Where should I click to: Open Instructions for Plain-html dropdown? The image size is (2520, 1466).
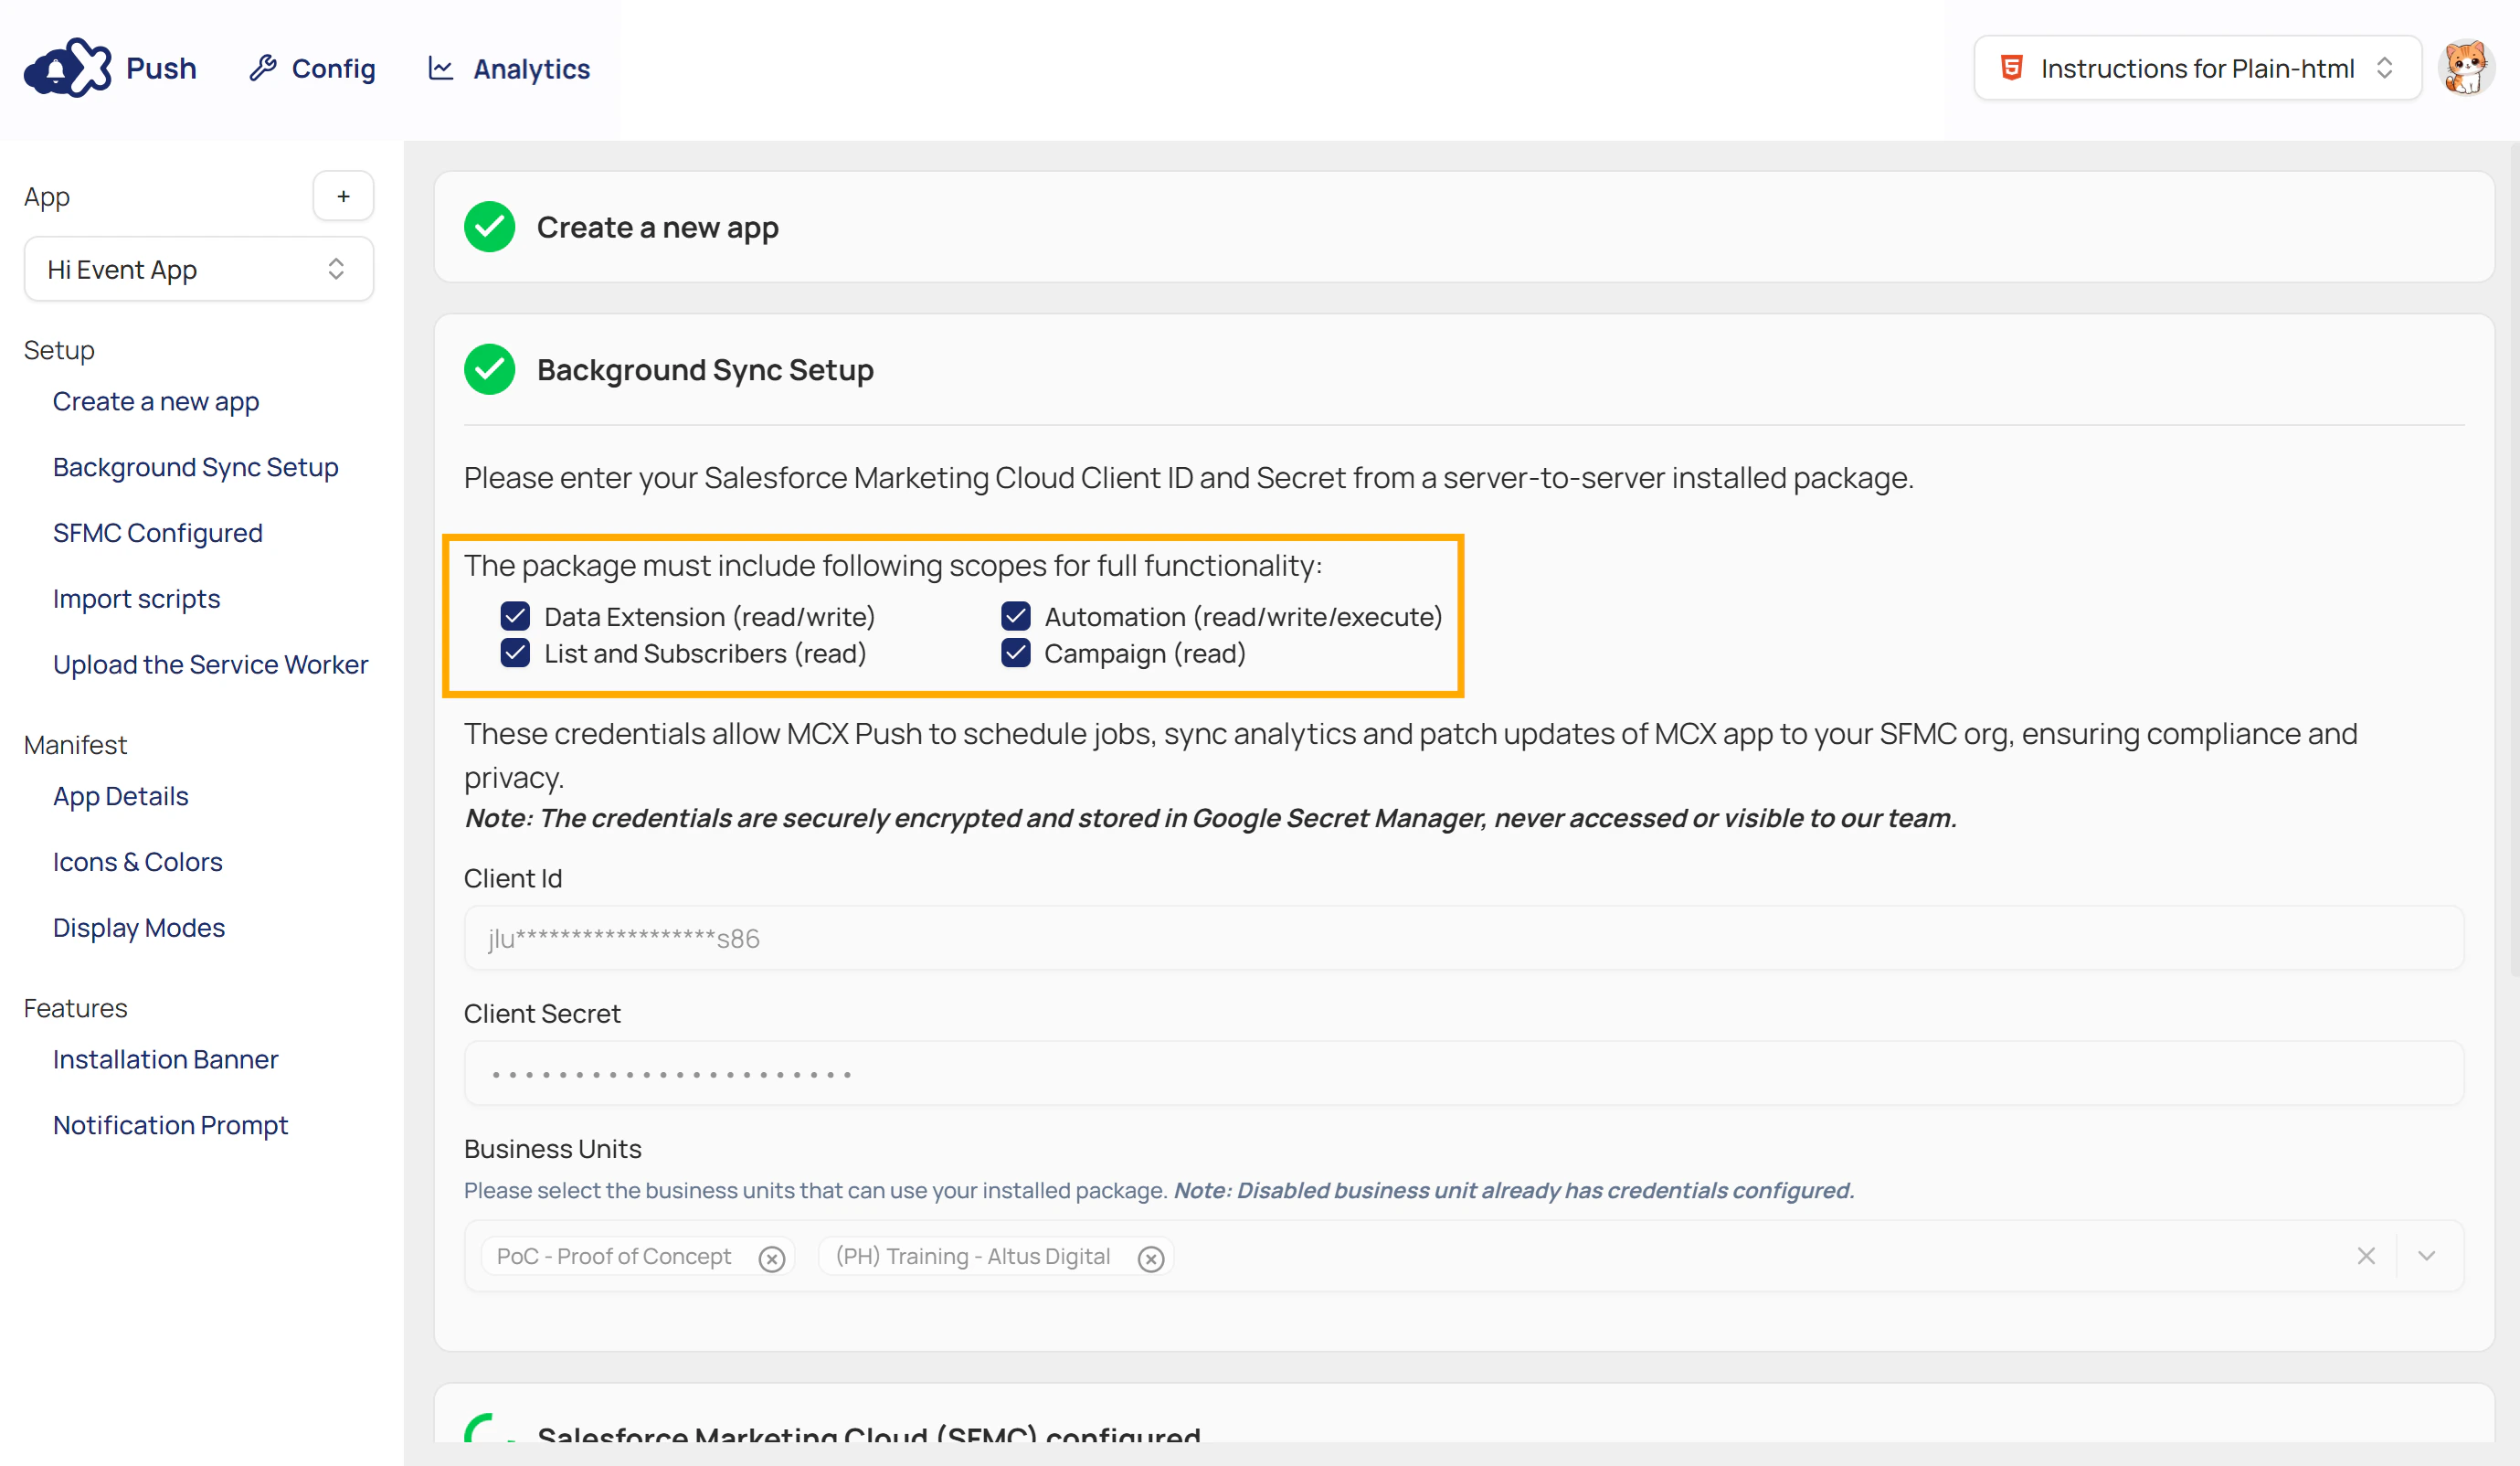pos(2198,68)
